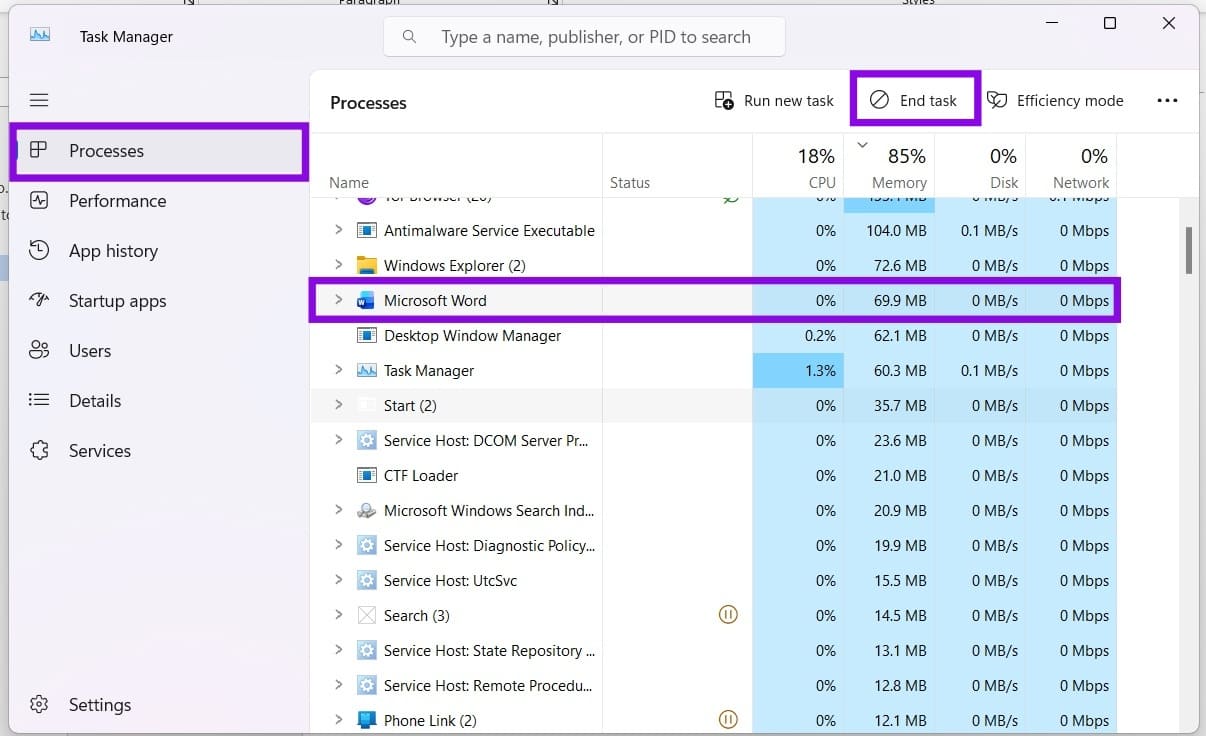The height and width of the screenshot is (736, 1206).
Task: Click the 69.9 MB memory value for Word
Action: pos(899,301)
